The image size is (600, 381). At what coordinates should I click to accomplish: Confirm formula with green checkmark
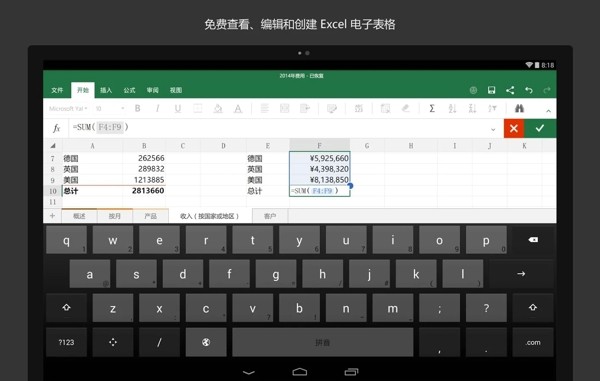[540, 128]
